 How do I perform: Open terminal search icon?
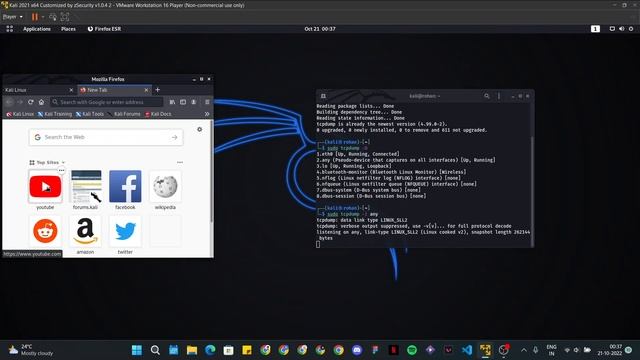tap(487, 96)
